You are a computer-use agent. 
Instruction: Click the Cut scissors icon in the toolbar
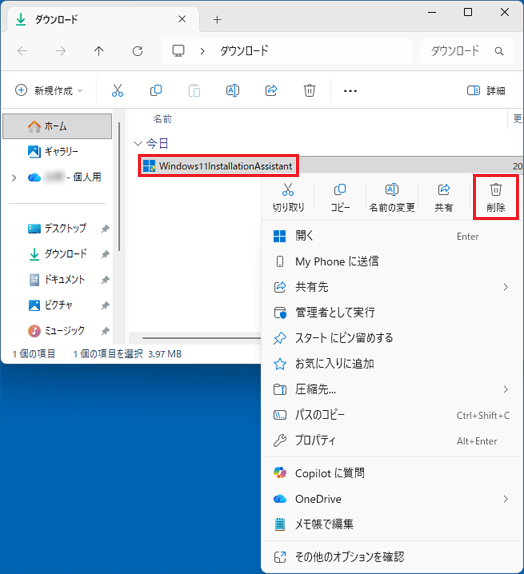[117, 90]
